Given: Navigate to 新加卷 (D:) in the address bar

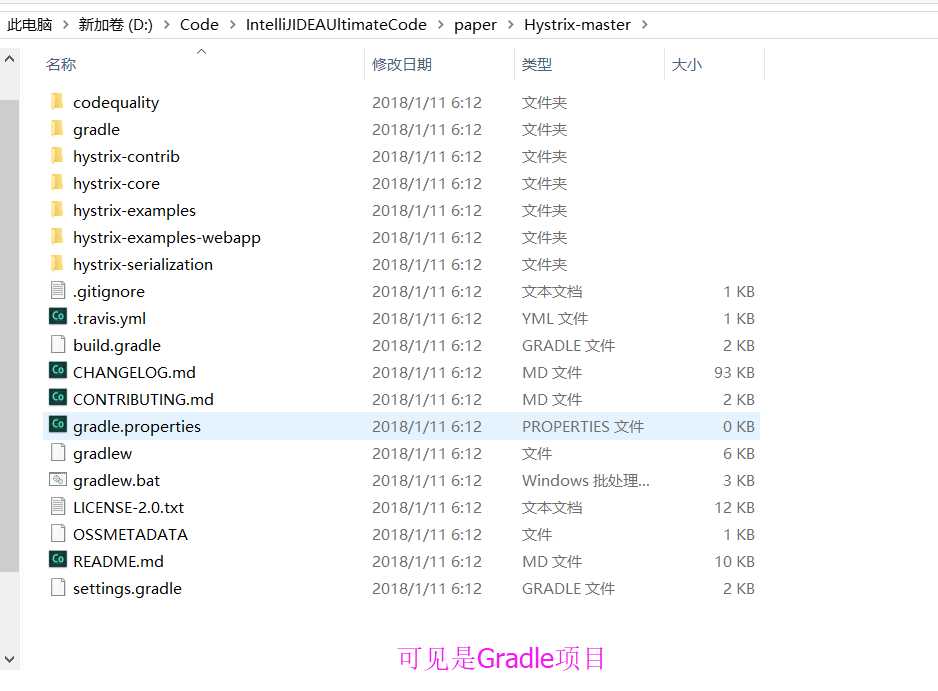Looking at the screenshot, I should click(x=115, y=25).
